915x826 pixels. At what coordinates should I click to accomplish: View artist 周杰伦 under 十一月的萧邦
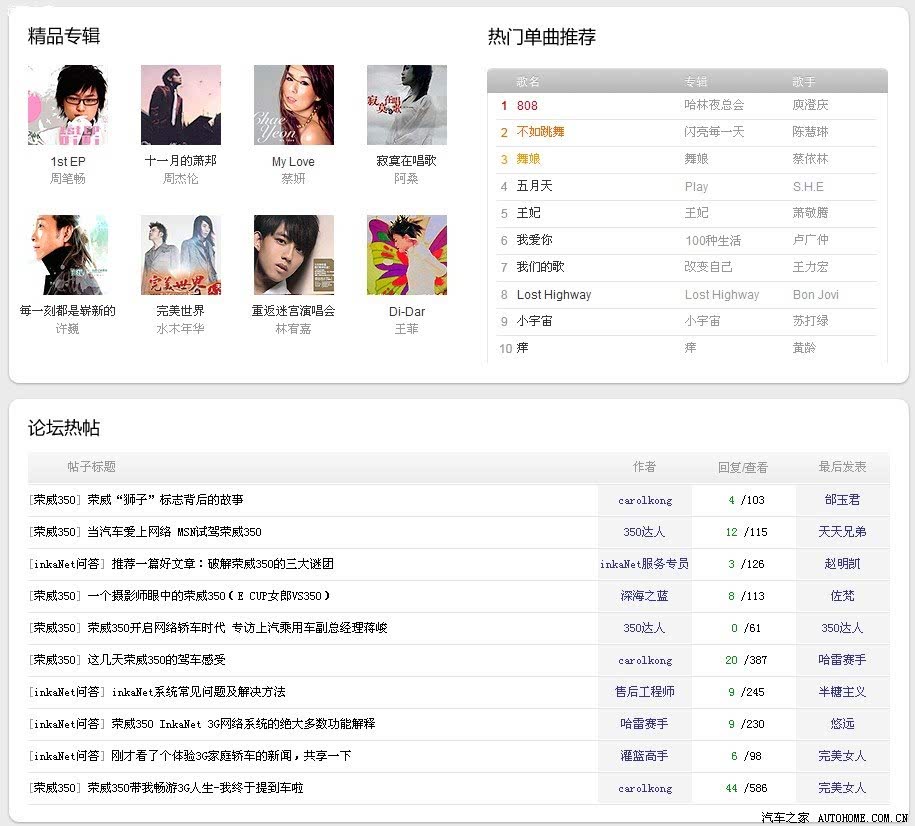(x=181, y=179)
